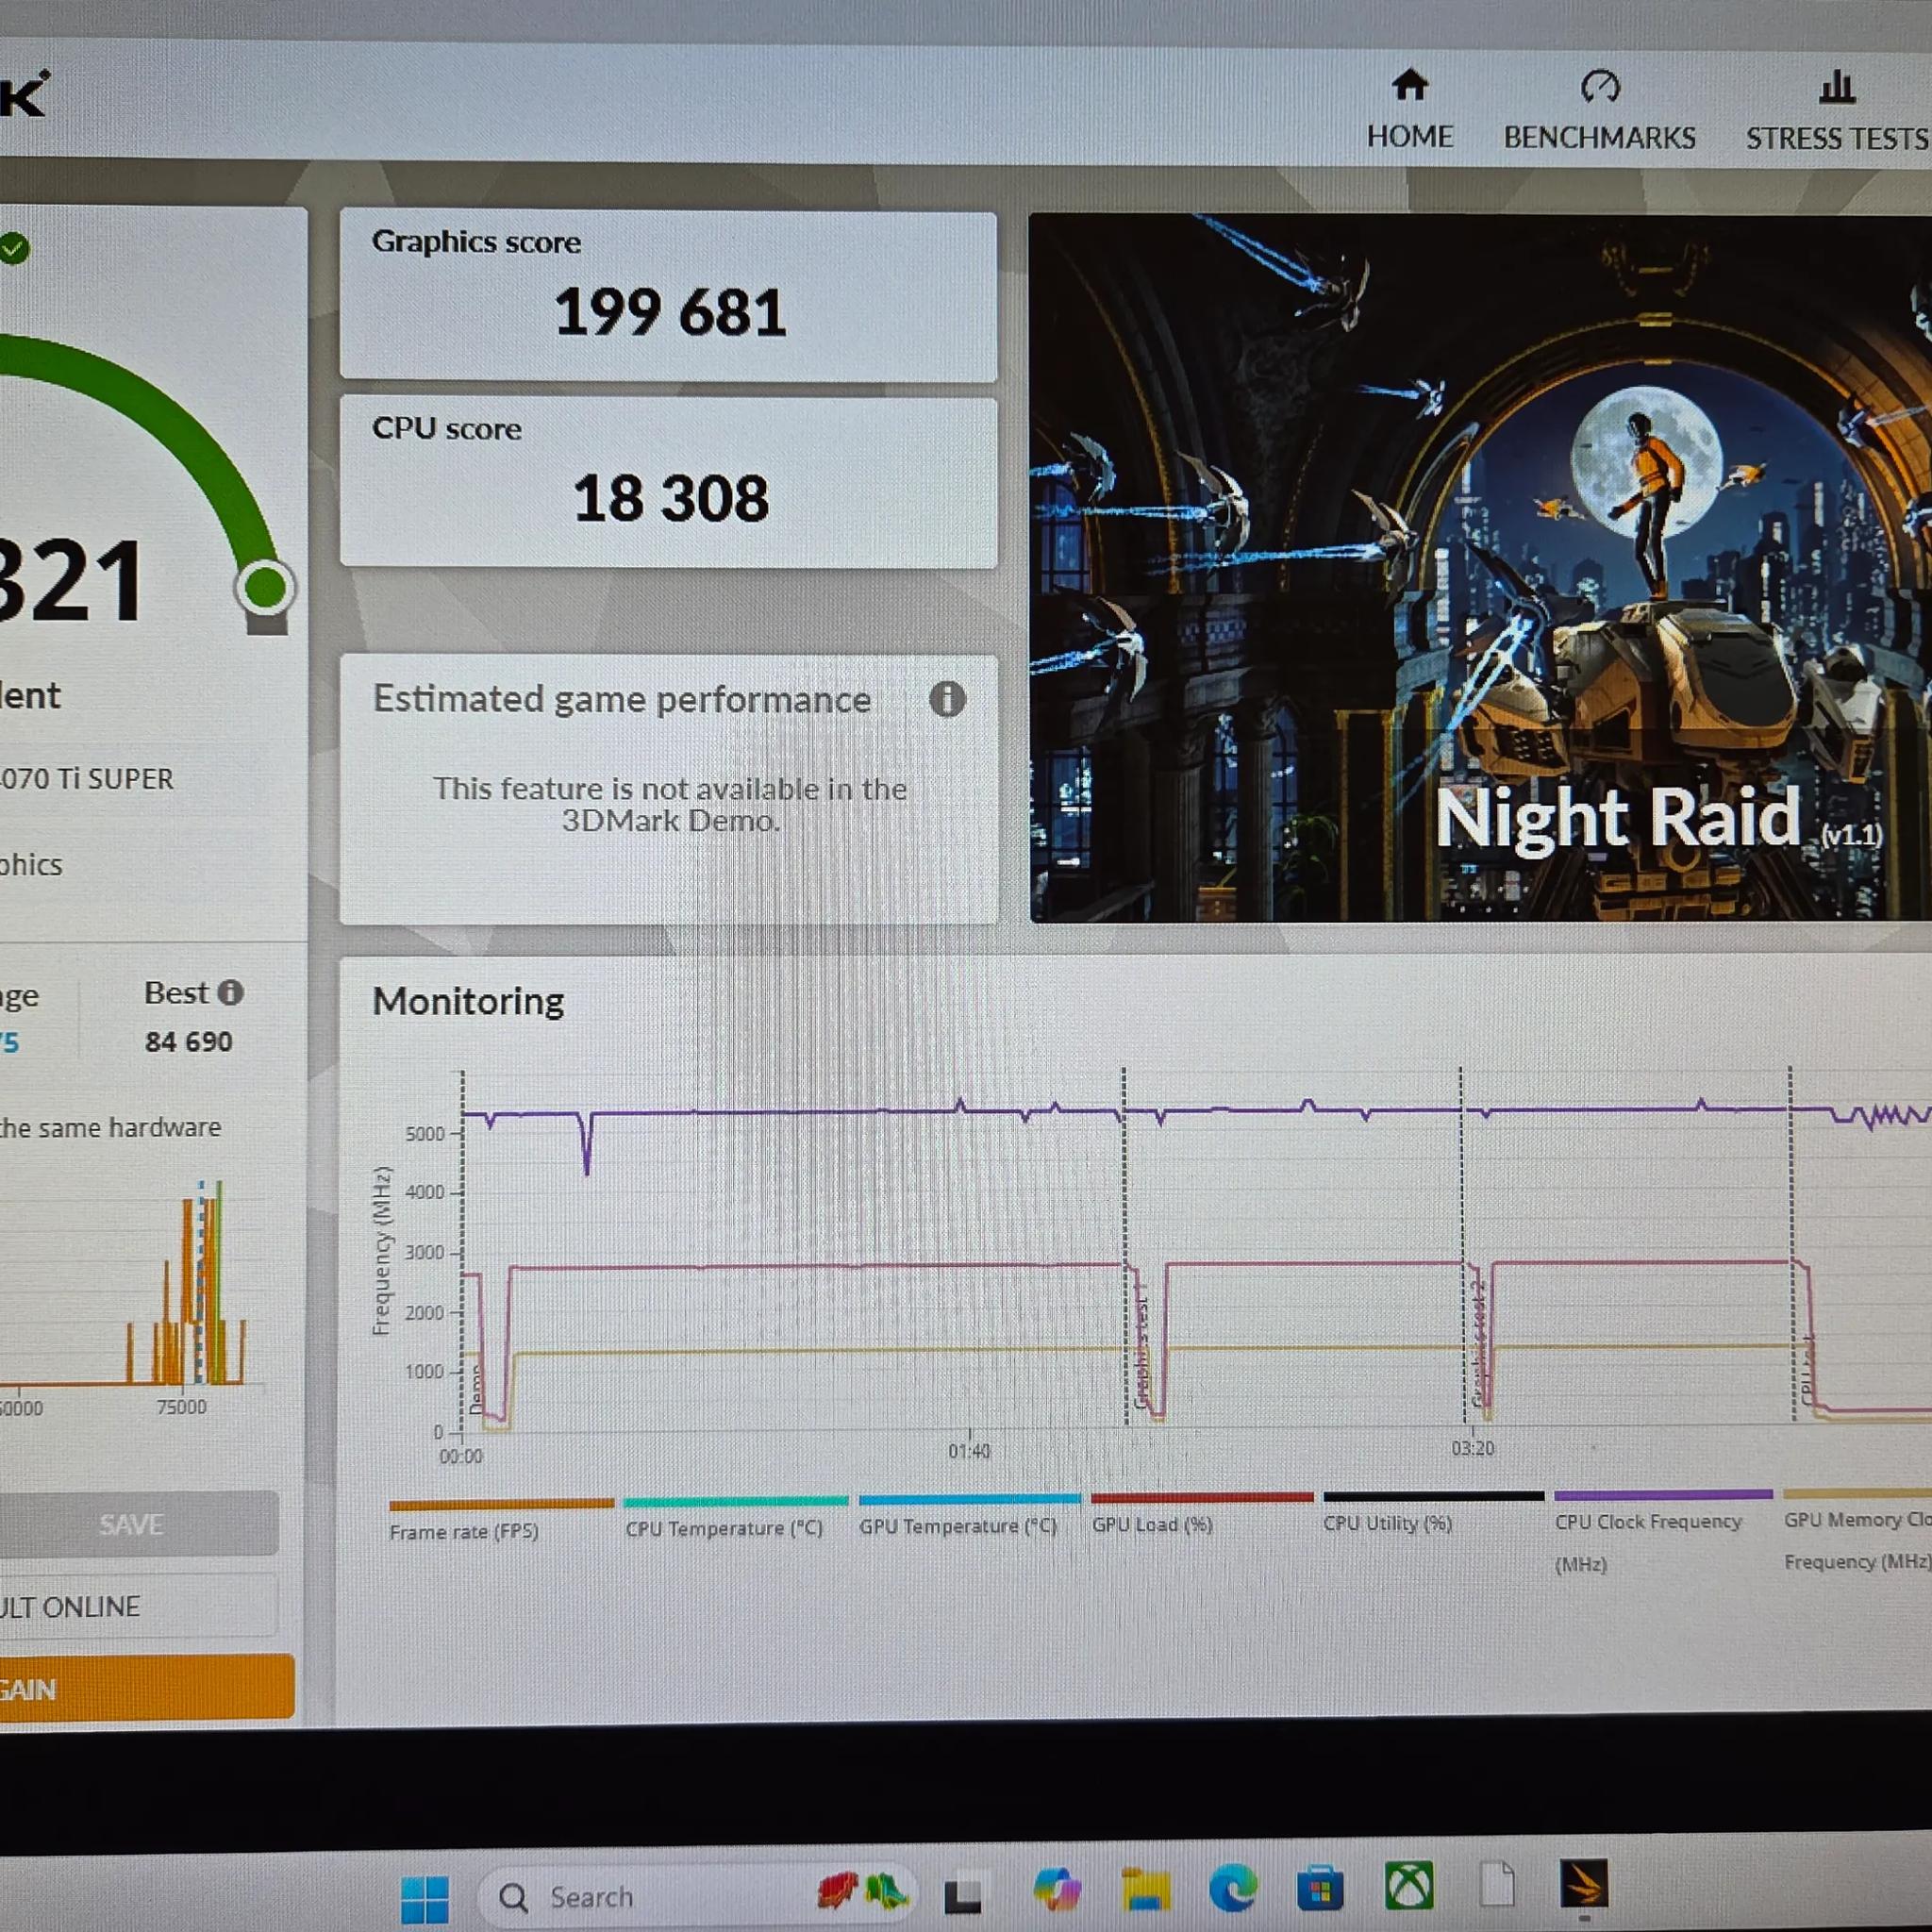Launch Microsoft Edge from the taskbar

pyautogui.click(x=1232, y=1888)
